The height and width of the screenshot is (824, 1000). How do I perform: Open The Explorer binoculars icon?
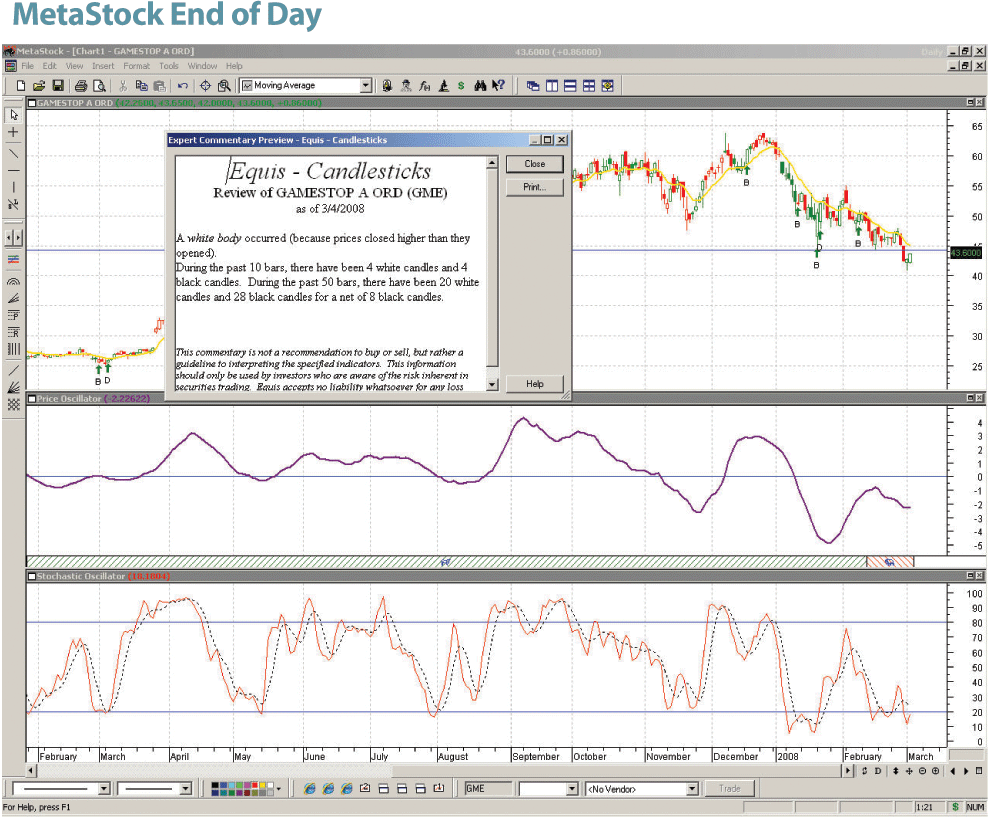[x=480, y=85]
